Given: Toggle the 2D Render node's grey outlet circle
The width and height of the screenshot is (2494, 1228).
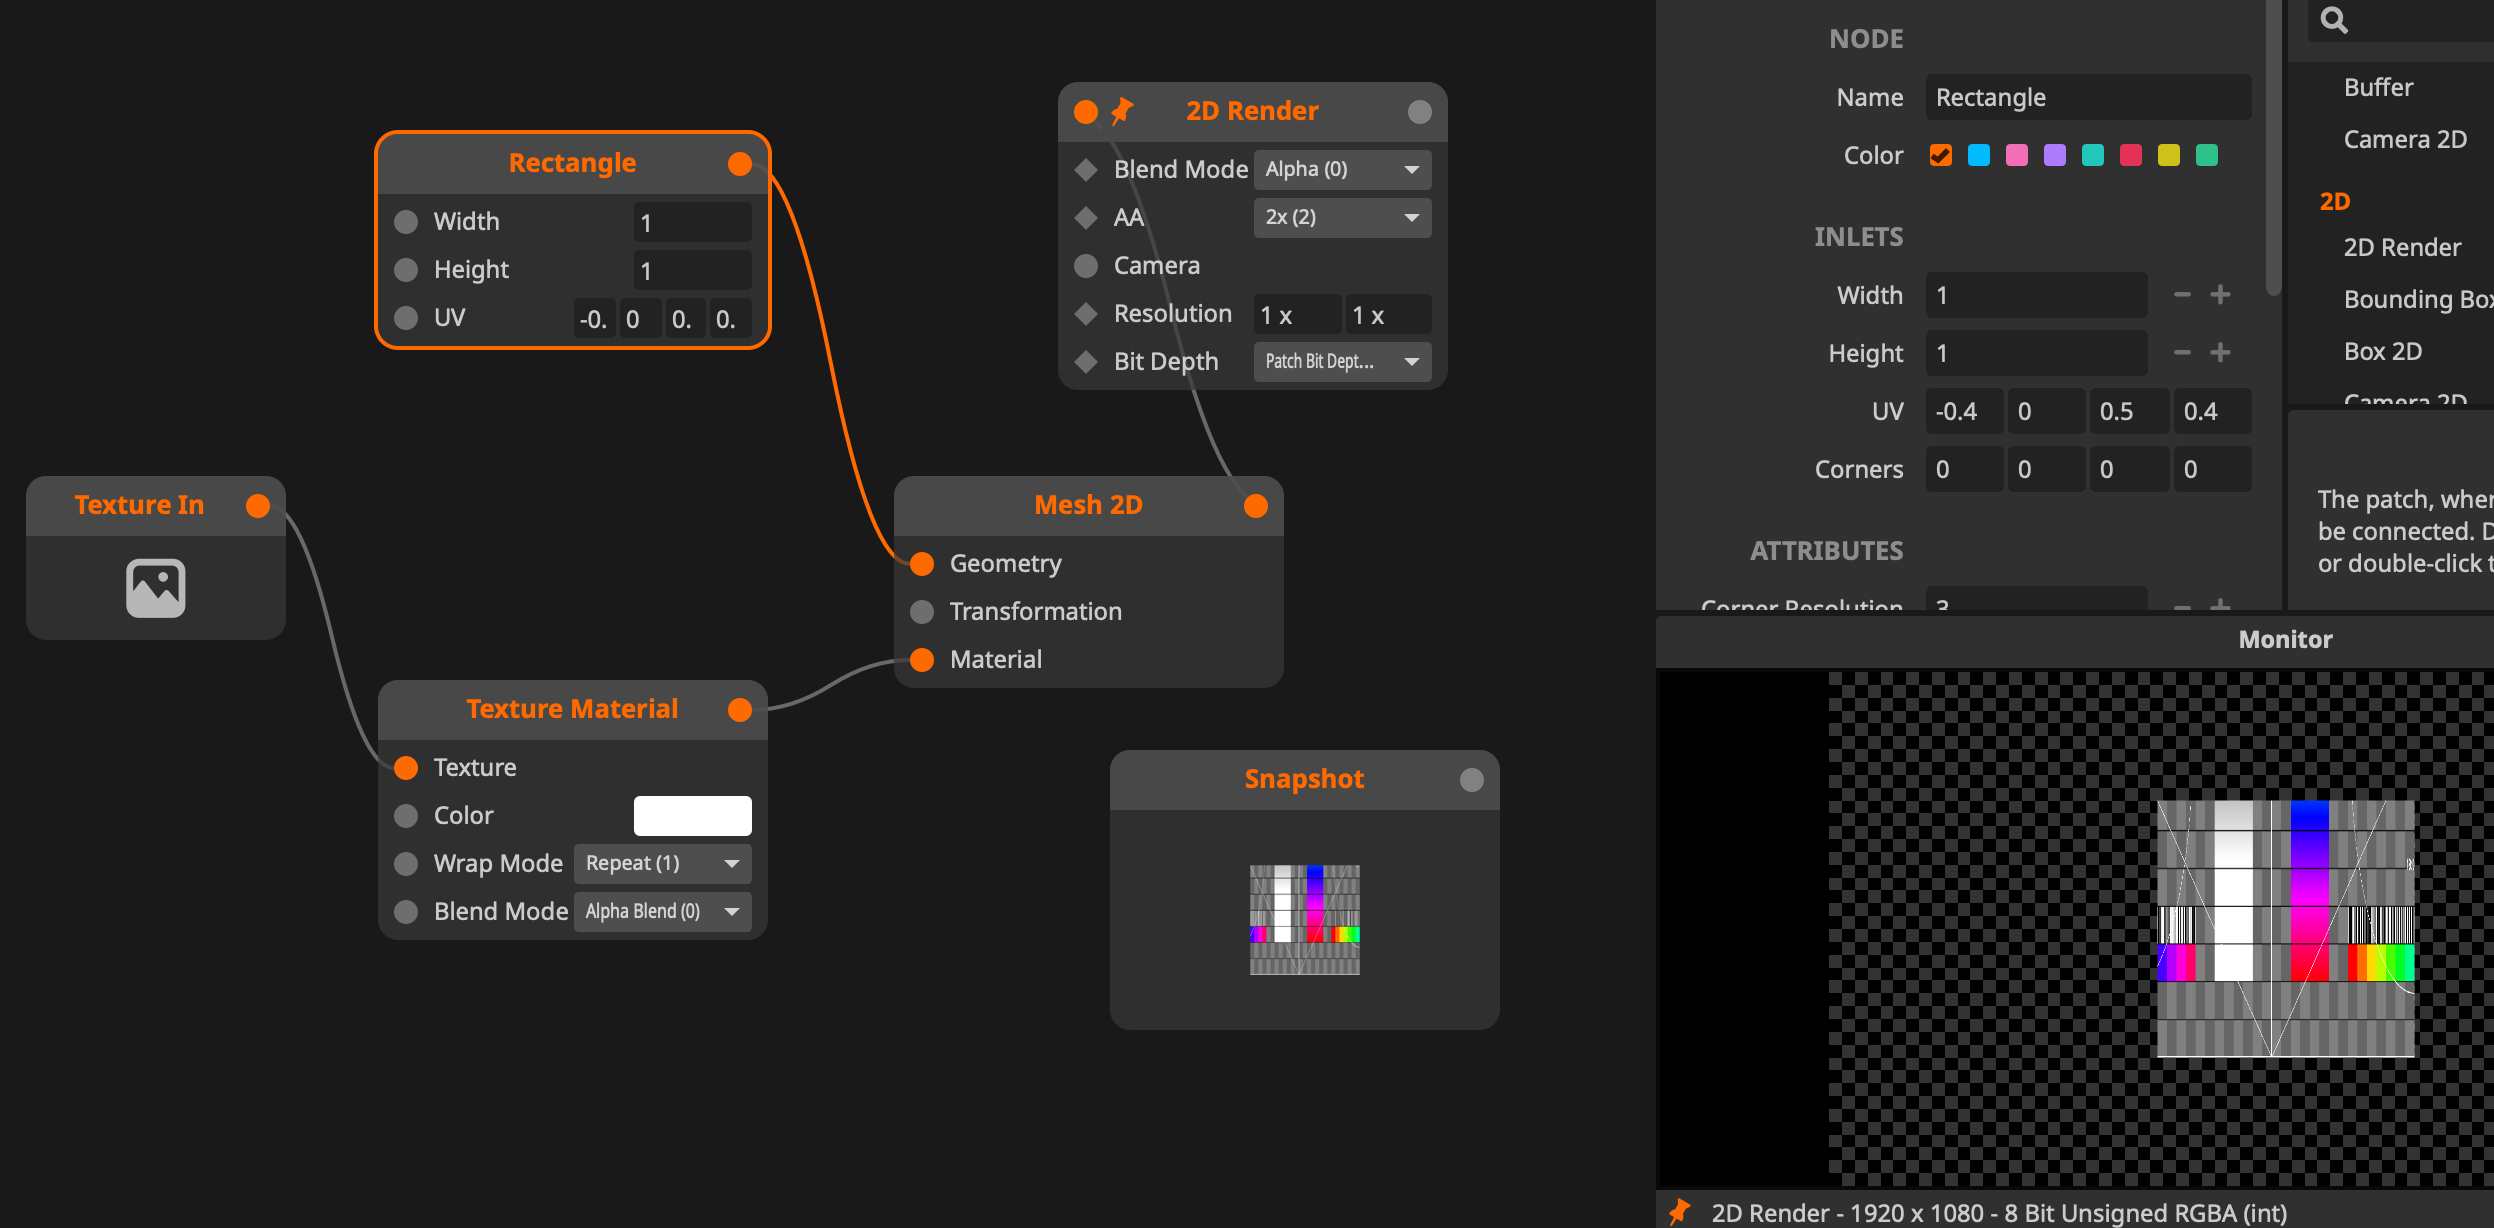Looking at the screenshot, I should tap(1419, 112).
